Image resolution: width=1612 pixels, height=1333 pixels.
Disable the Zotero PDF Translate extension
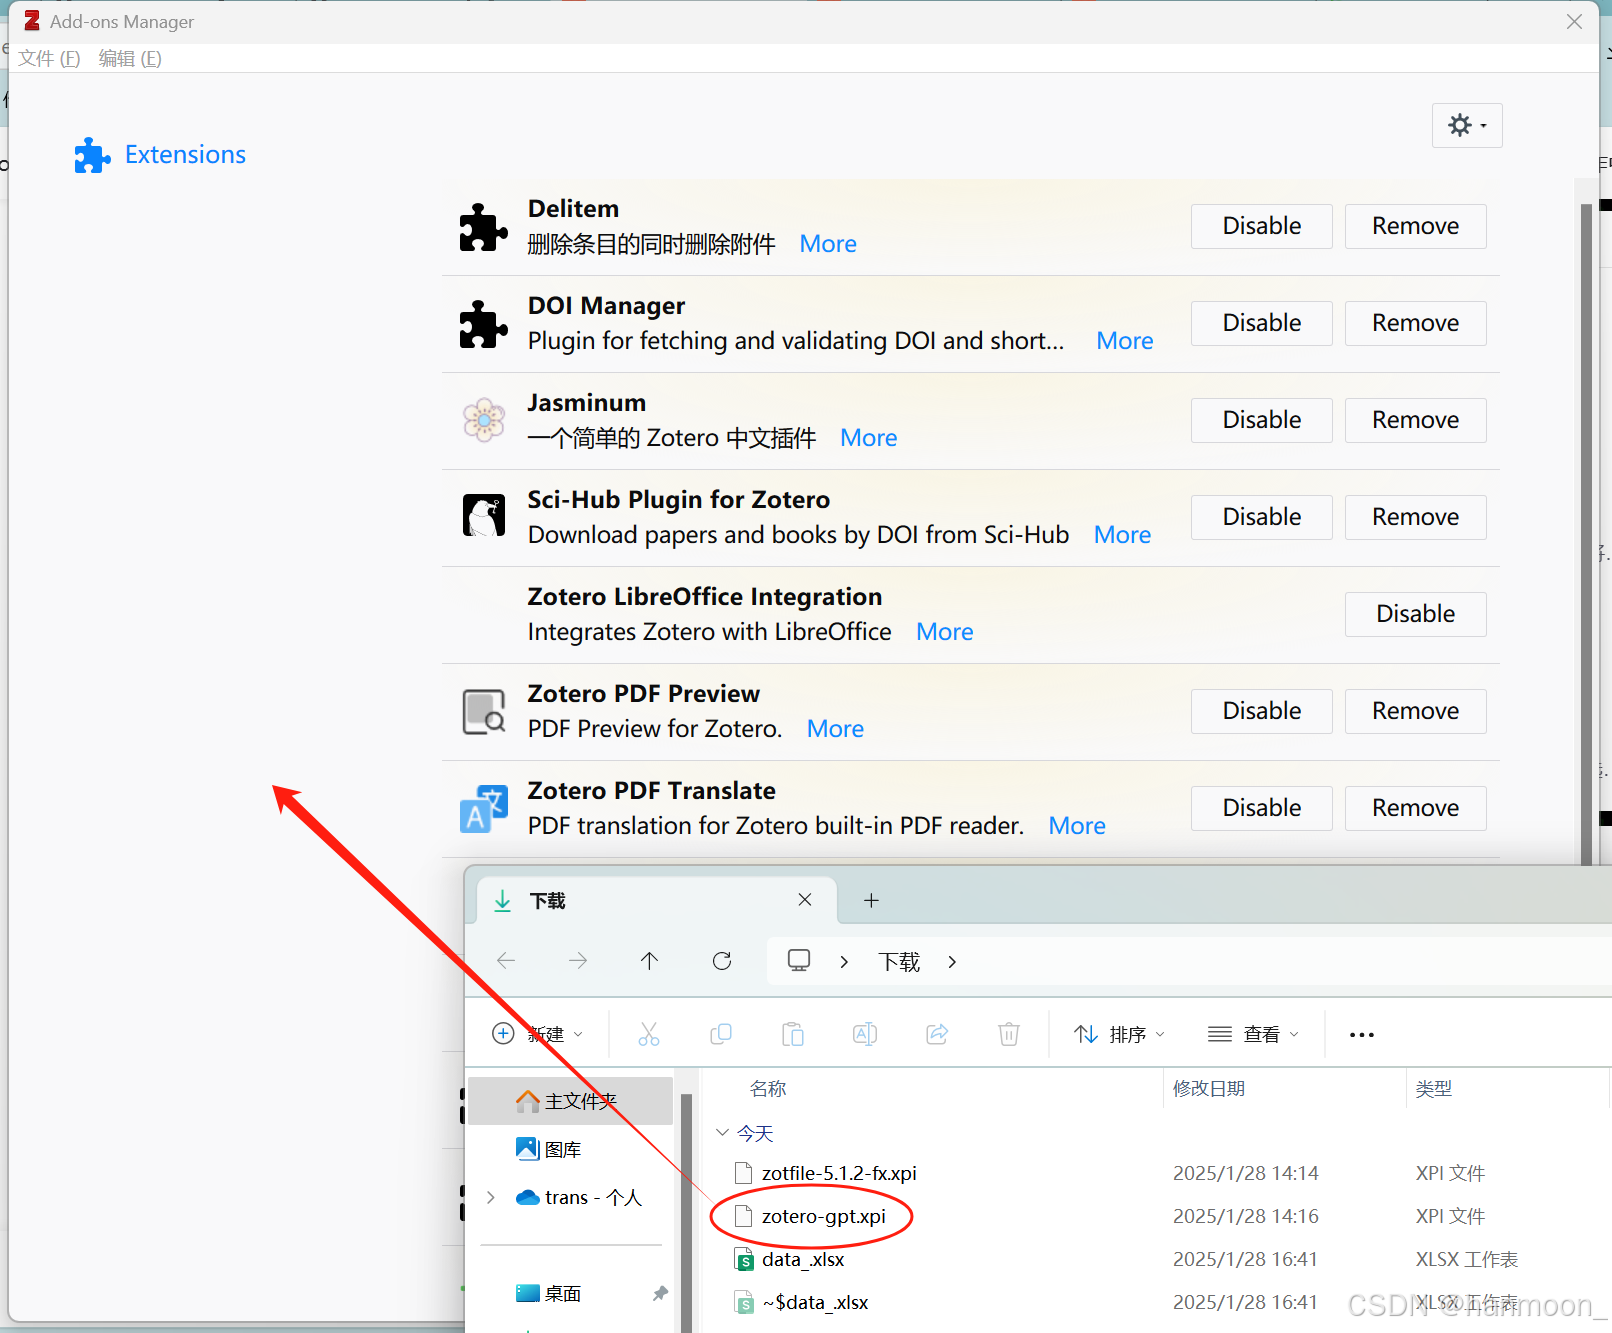[1262, 808]
